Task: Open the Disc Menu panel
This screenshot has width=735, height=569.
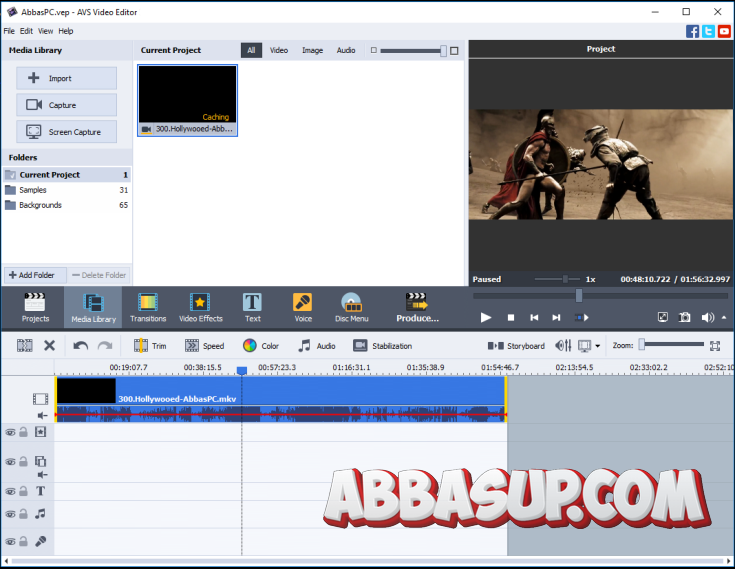Action: click(x=352, y=307)
